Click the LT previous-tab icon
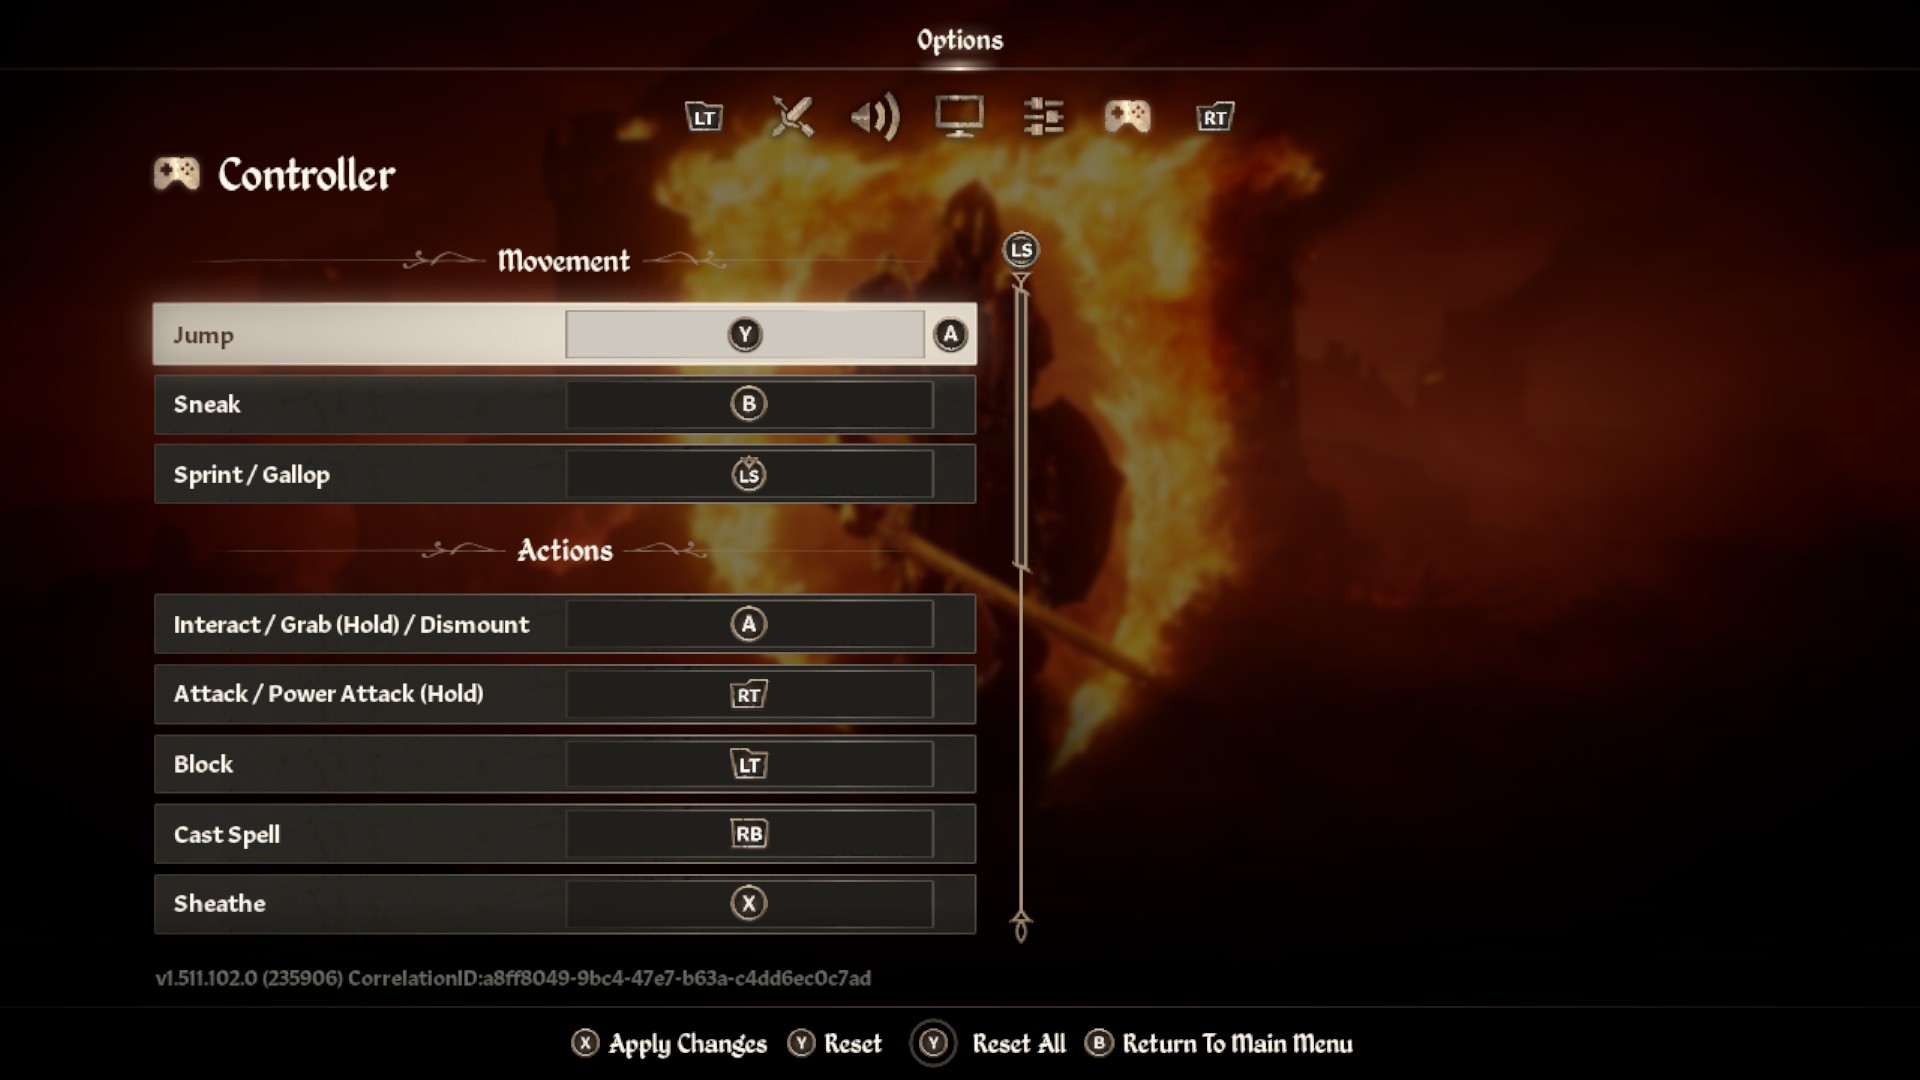The height and width of the screenshot is (1080, 1920). click(x=704, y=117)
